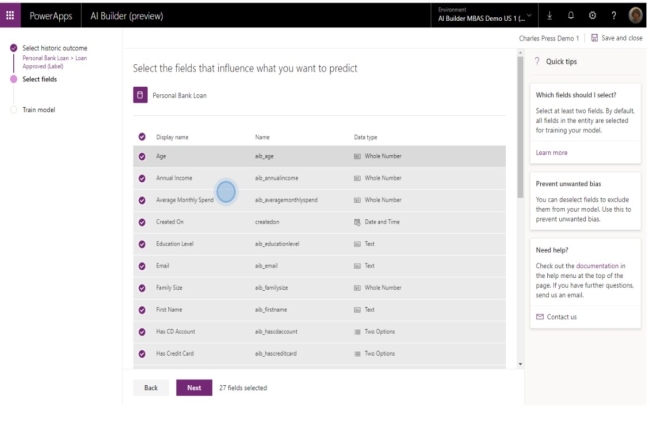Click the createdon name cell
The image size is (650, 433).
click(267, 222)
